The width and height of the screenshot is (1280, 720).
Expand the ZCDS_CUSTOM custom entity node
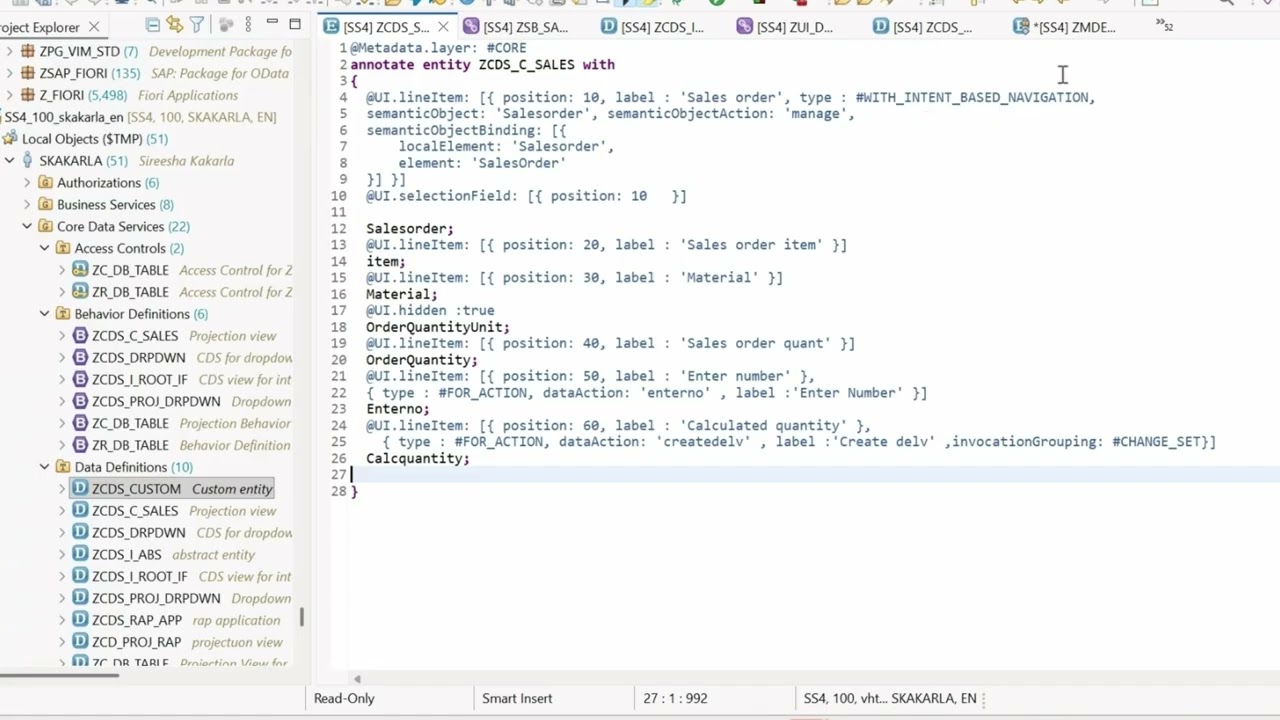coord(62,489)
